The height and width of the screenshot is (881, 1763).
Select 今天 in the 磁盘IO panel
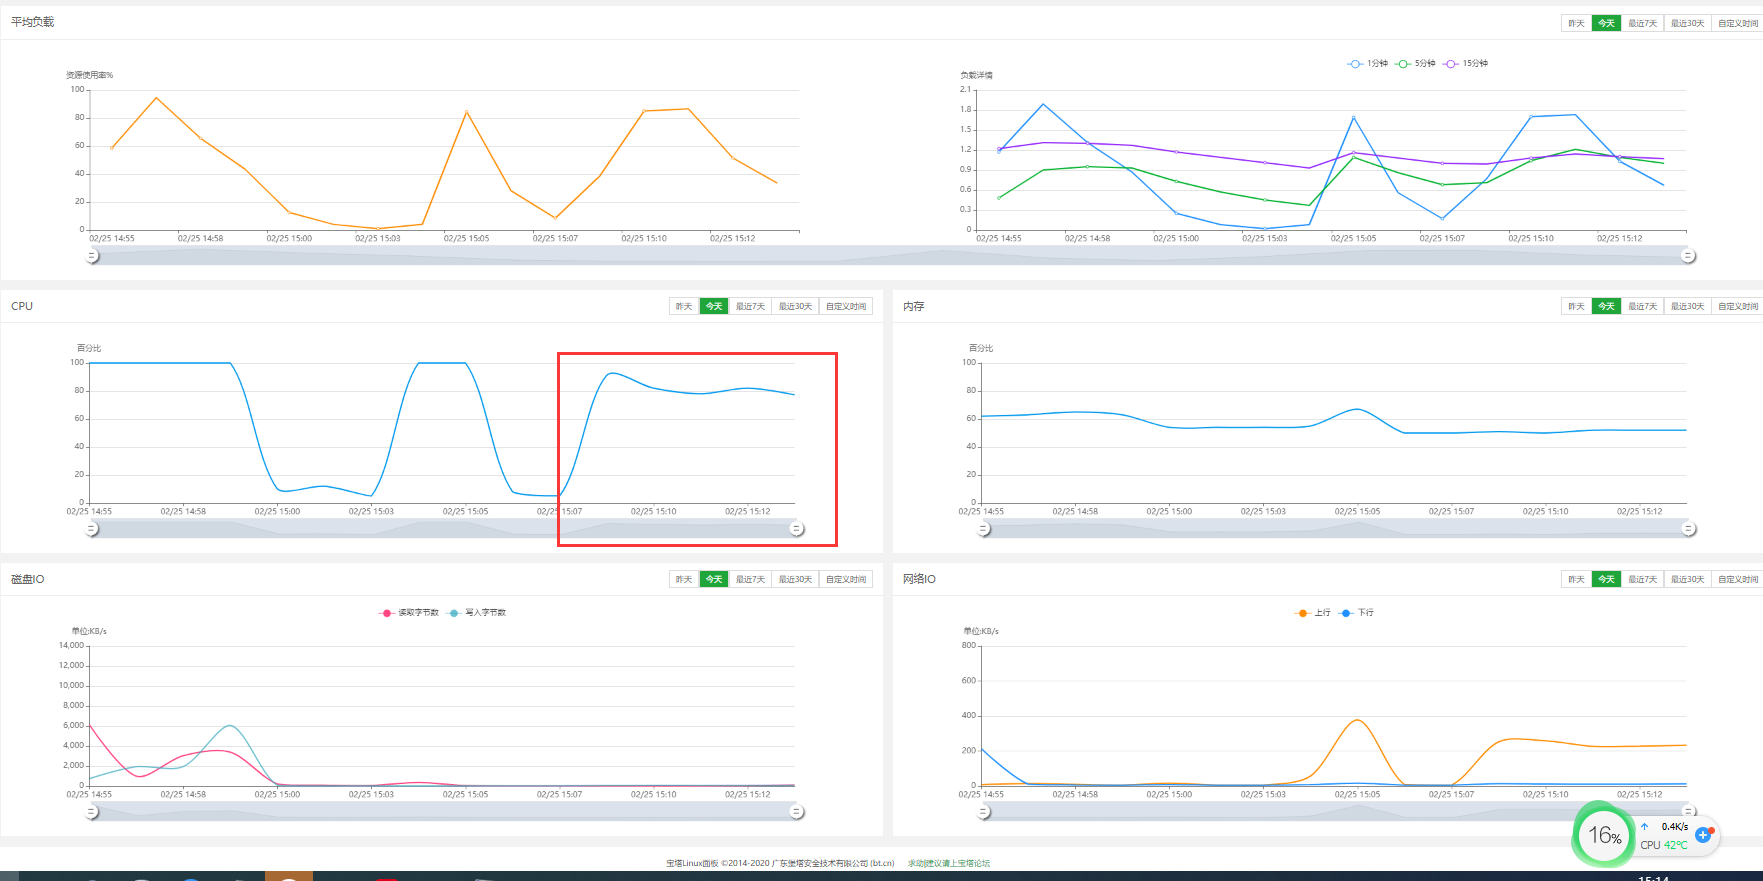tap(714, 579)
